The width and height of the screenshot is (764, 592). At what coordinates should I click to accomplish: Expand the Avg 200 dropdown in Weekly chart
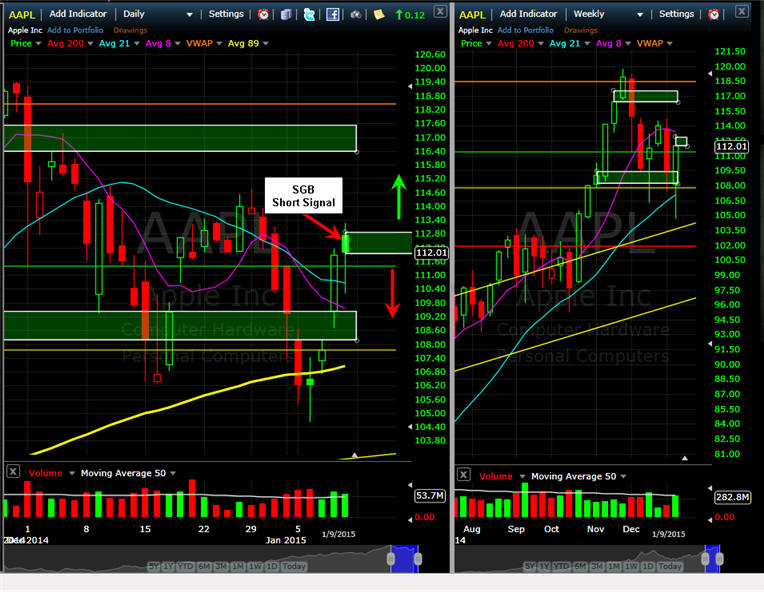tap(540, 44)
